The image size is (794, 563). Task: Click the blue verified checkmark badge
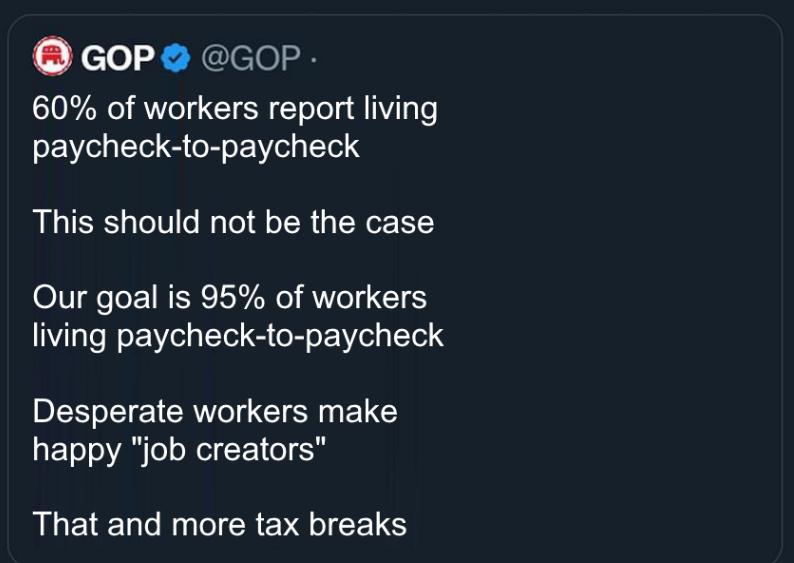click(x=175, y=58)
